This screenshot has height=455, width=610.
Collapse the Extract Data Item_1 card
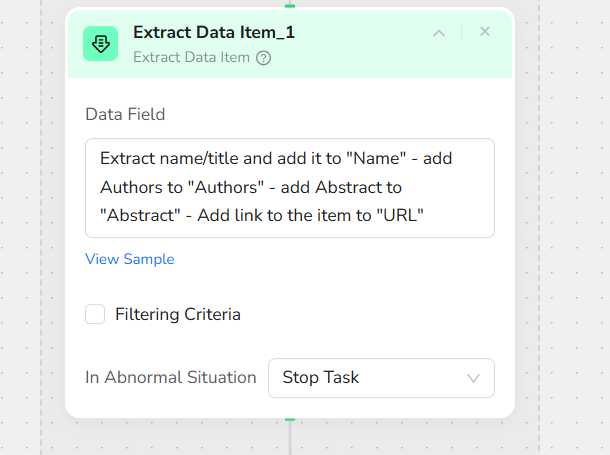[x=438, y=33]
